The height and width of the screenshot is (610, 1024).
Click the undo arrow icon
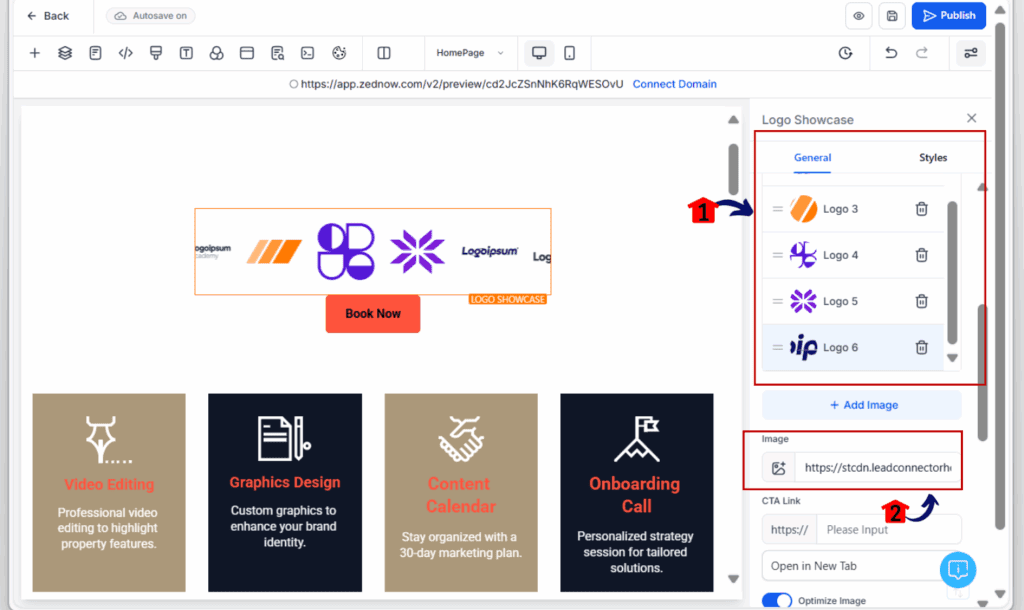(x=891, y=53)
